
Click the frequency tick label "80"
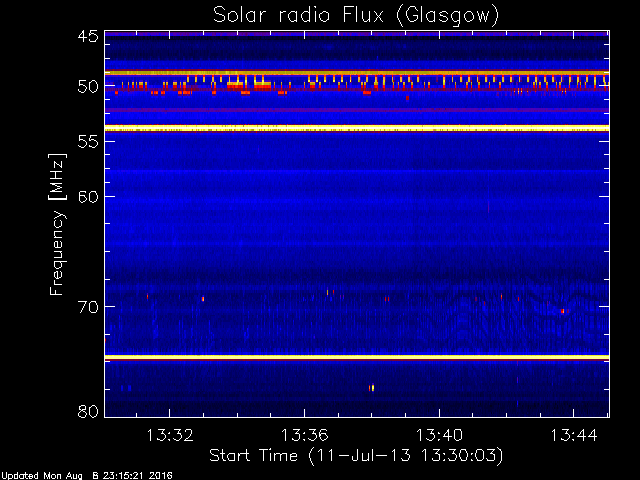coord(88,411)
